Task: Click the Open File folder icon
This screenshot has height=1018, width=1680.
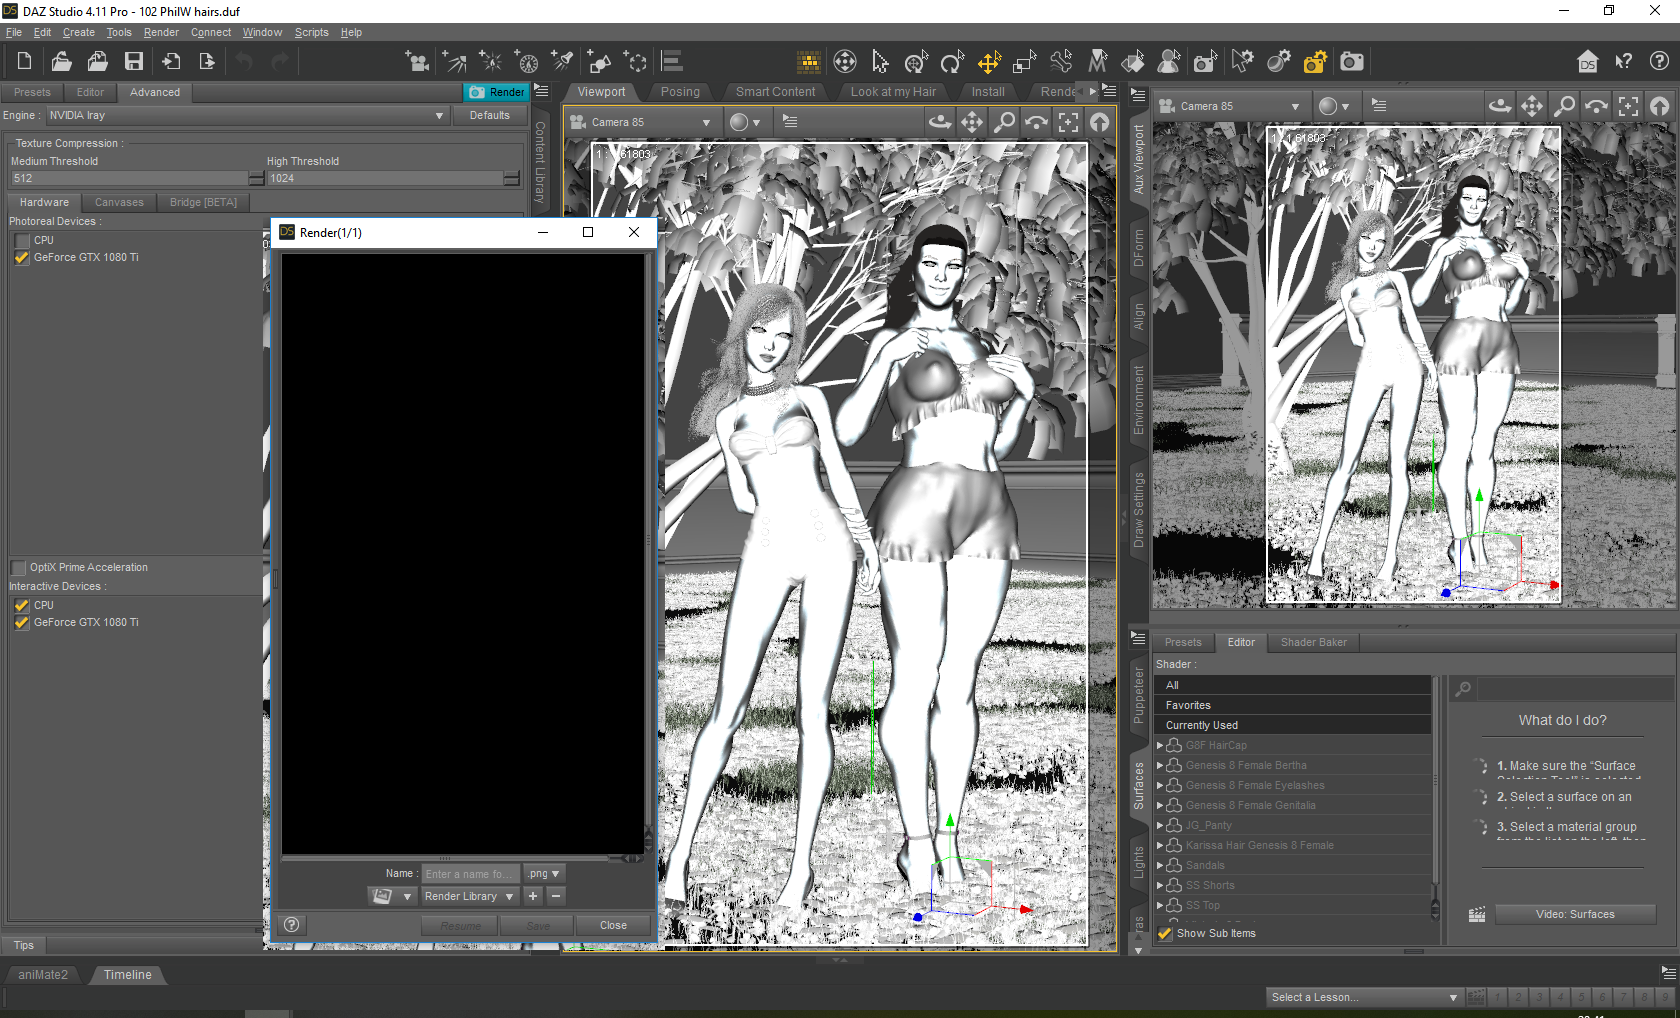Action: (x=61, y=61)
